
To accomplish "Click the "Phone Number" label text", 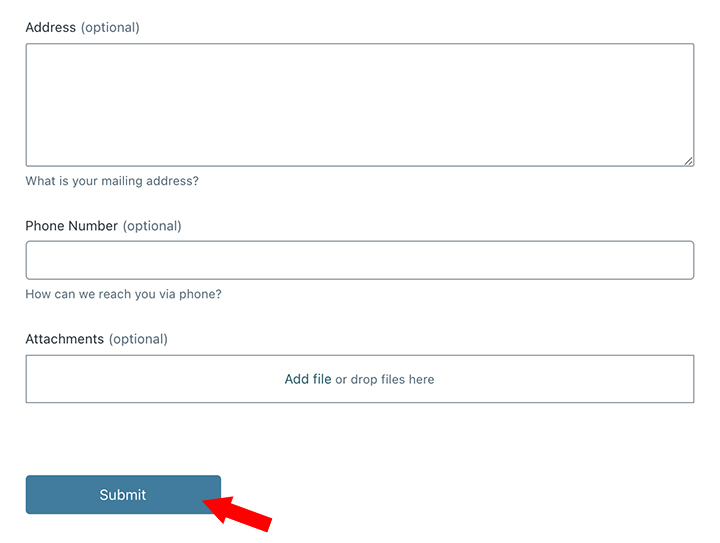I will click(x=71, y=226).
